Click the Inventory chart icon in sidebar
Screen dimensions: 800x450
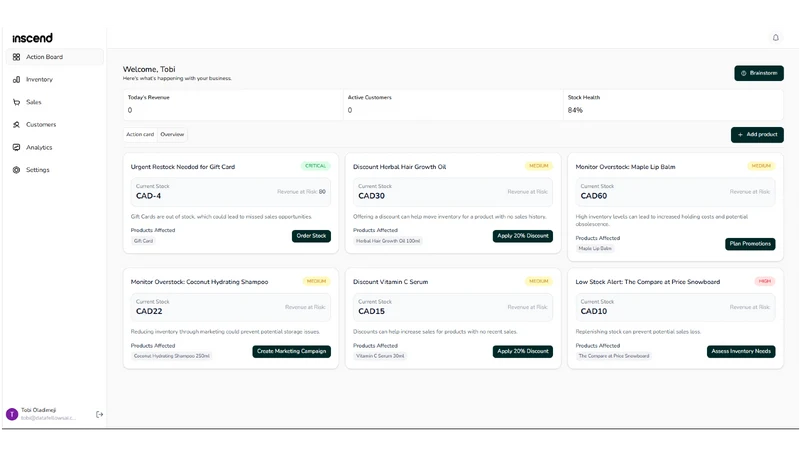point(16,80)
